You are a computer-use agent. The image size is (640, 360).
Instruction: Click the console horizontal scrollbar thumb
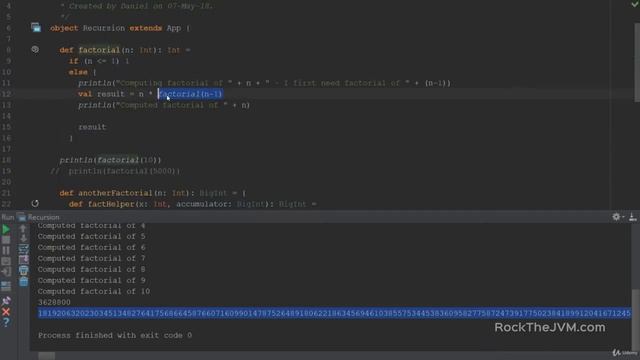click(x=47, y=356)
